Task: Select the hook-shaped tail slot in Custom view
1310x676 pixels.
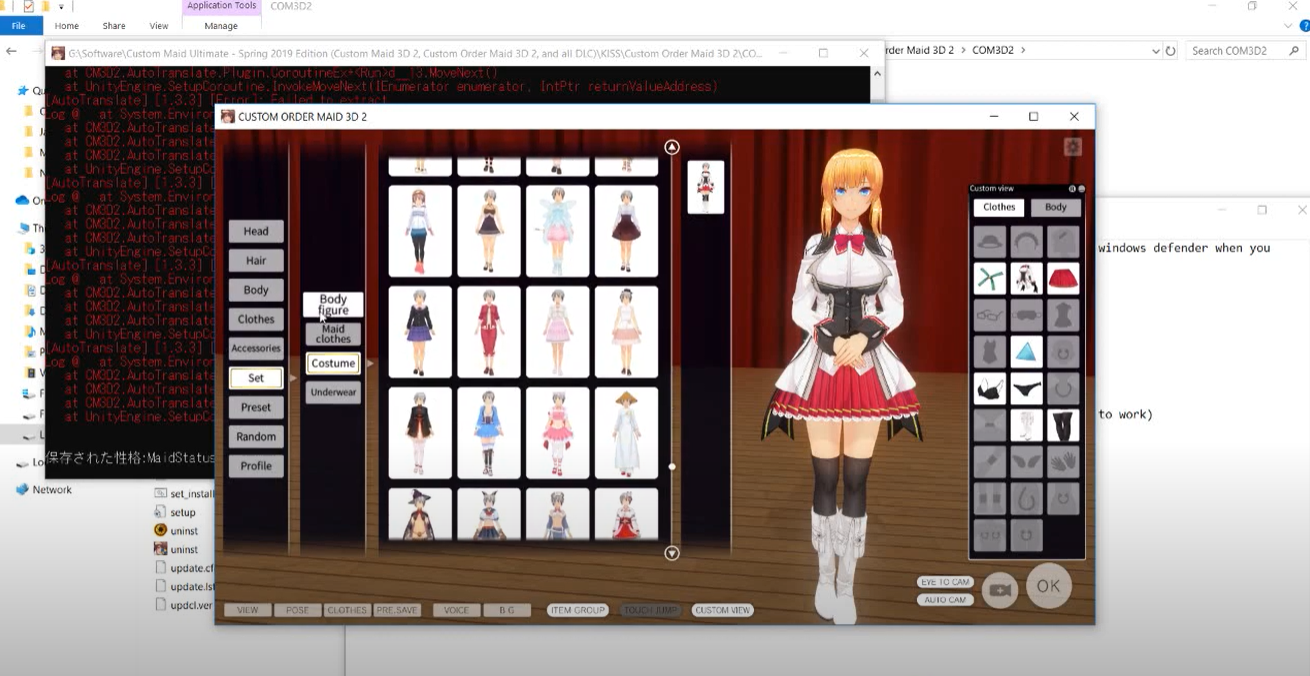Action: click(x=1027, y=498)
